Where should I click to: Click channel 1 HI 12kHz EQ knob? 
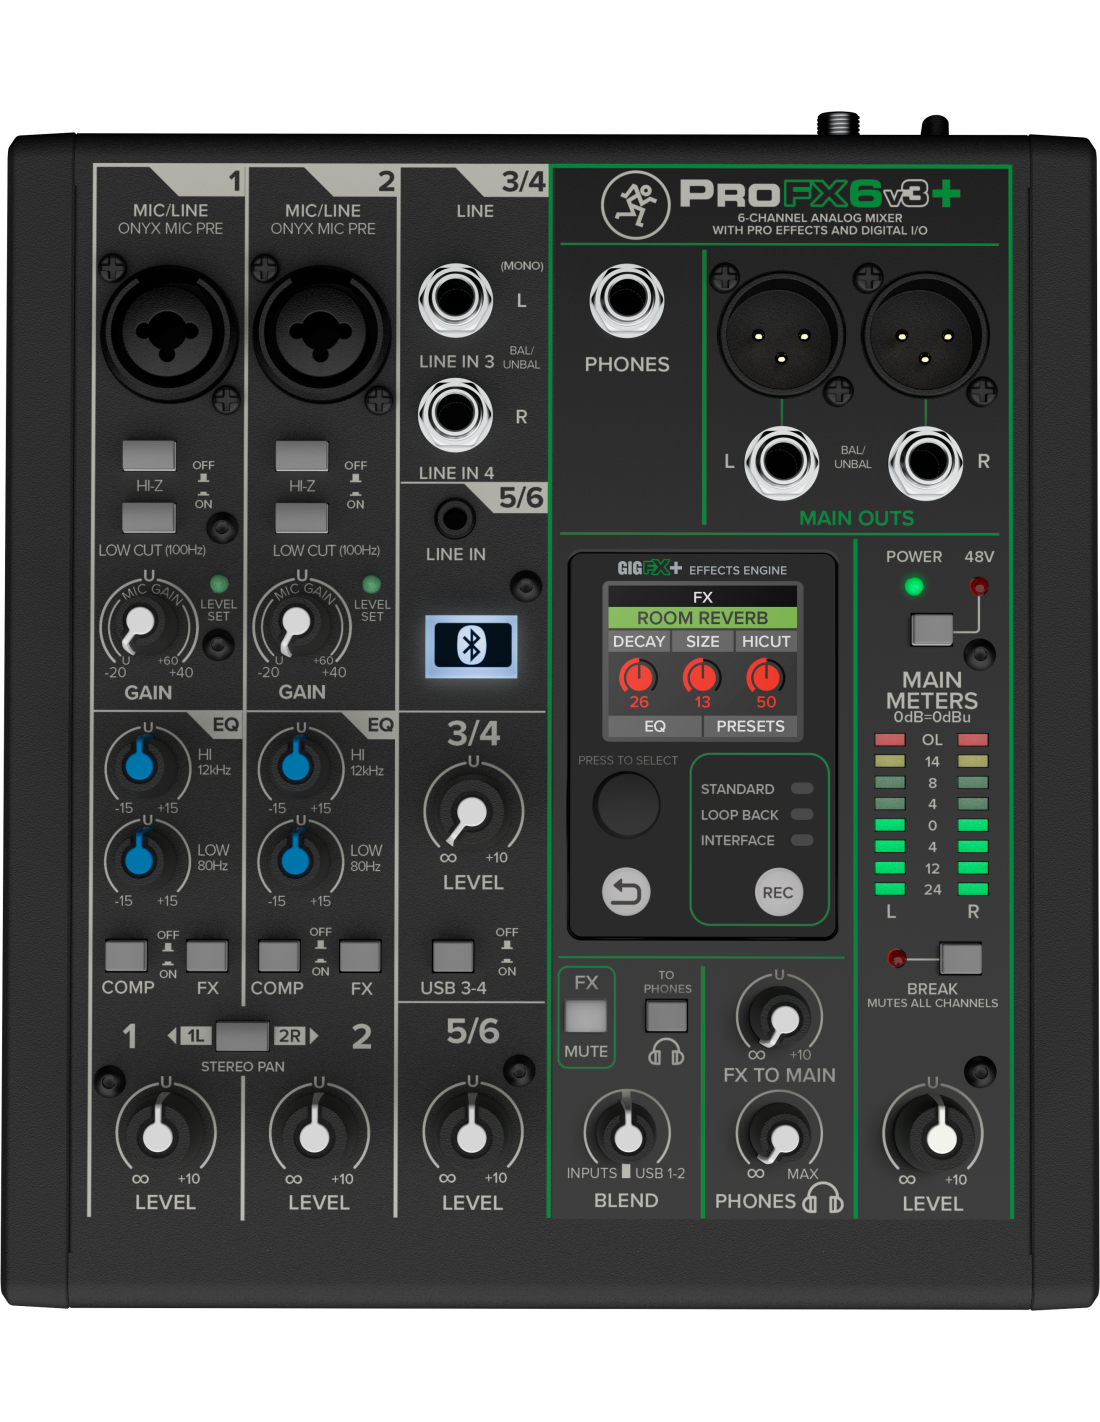141,766
